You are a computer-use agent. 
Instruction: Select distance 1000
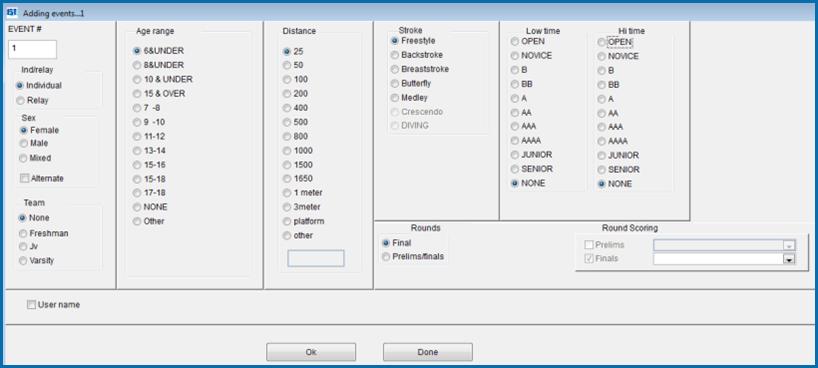(298, 151)
